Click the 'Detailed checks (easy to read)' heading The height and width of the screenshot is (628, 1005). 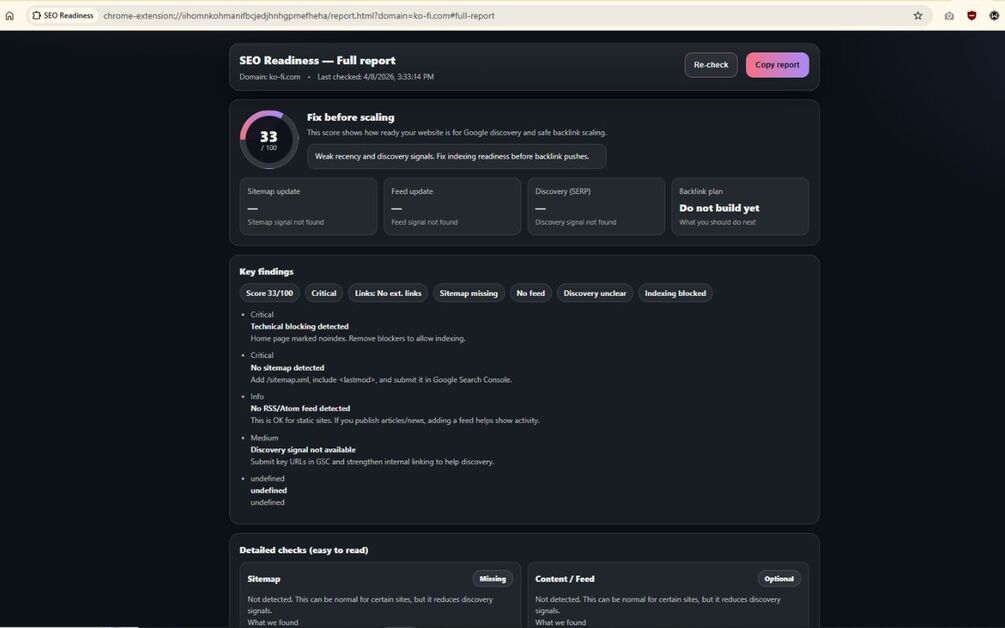pyautogui.click(x=304, y=550)
